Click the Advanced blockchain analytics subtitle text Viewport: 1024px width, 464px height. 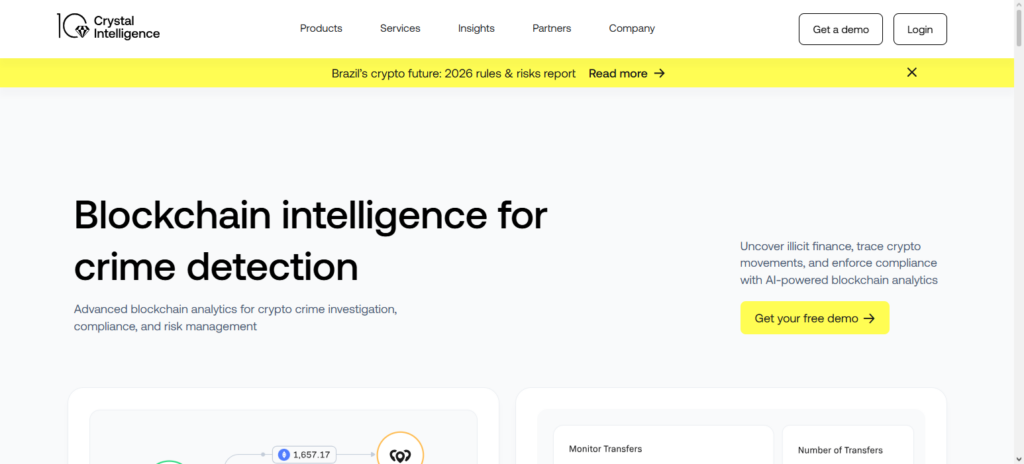pos(235,317)
